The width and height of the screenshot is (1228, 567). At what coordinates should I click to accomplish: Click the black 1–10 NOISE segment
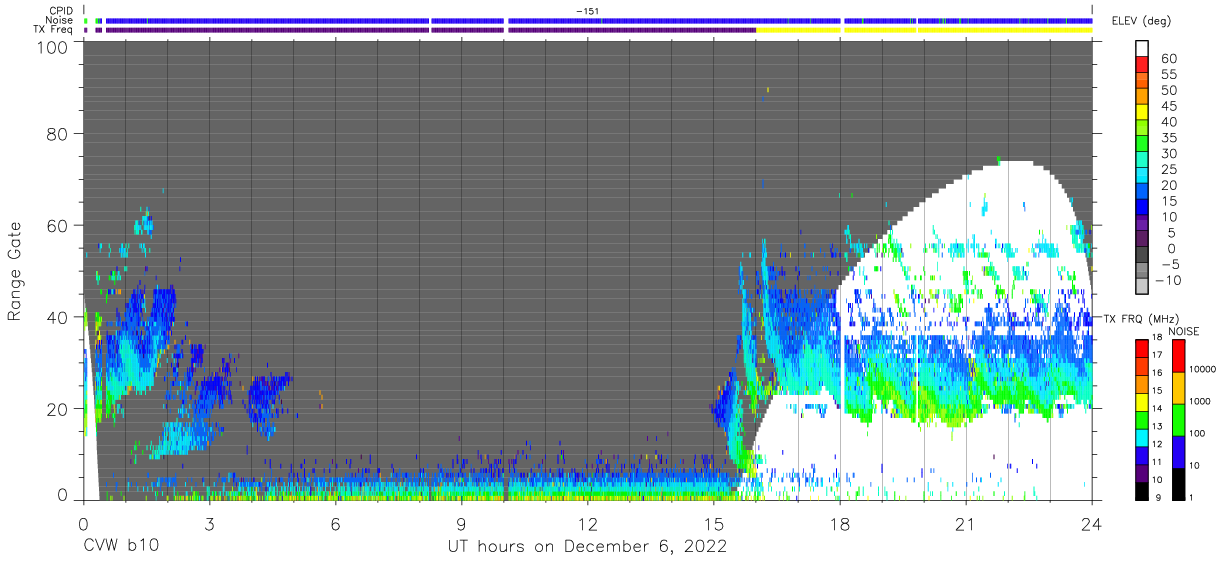tap(1177, 483)
